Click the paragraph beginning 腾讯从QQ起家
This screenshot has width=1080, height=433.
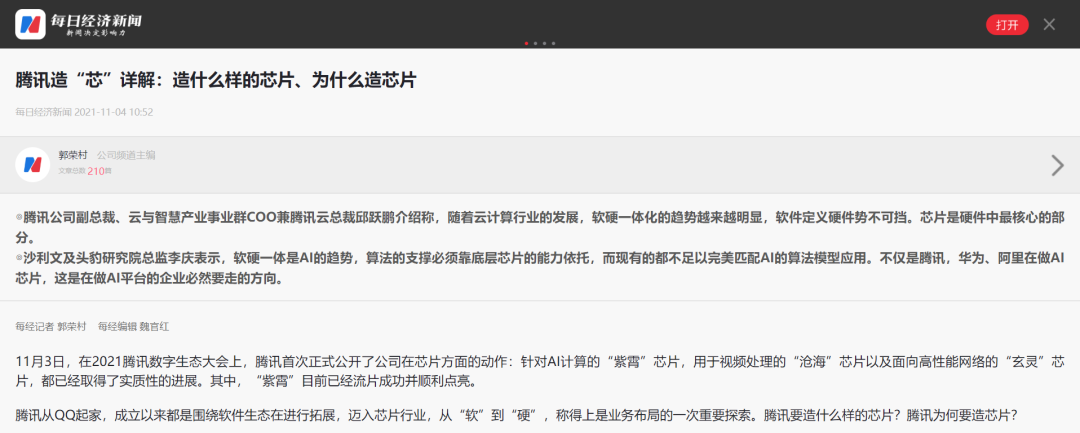(x=517, y=416)
